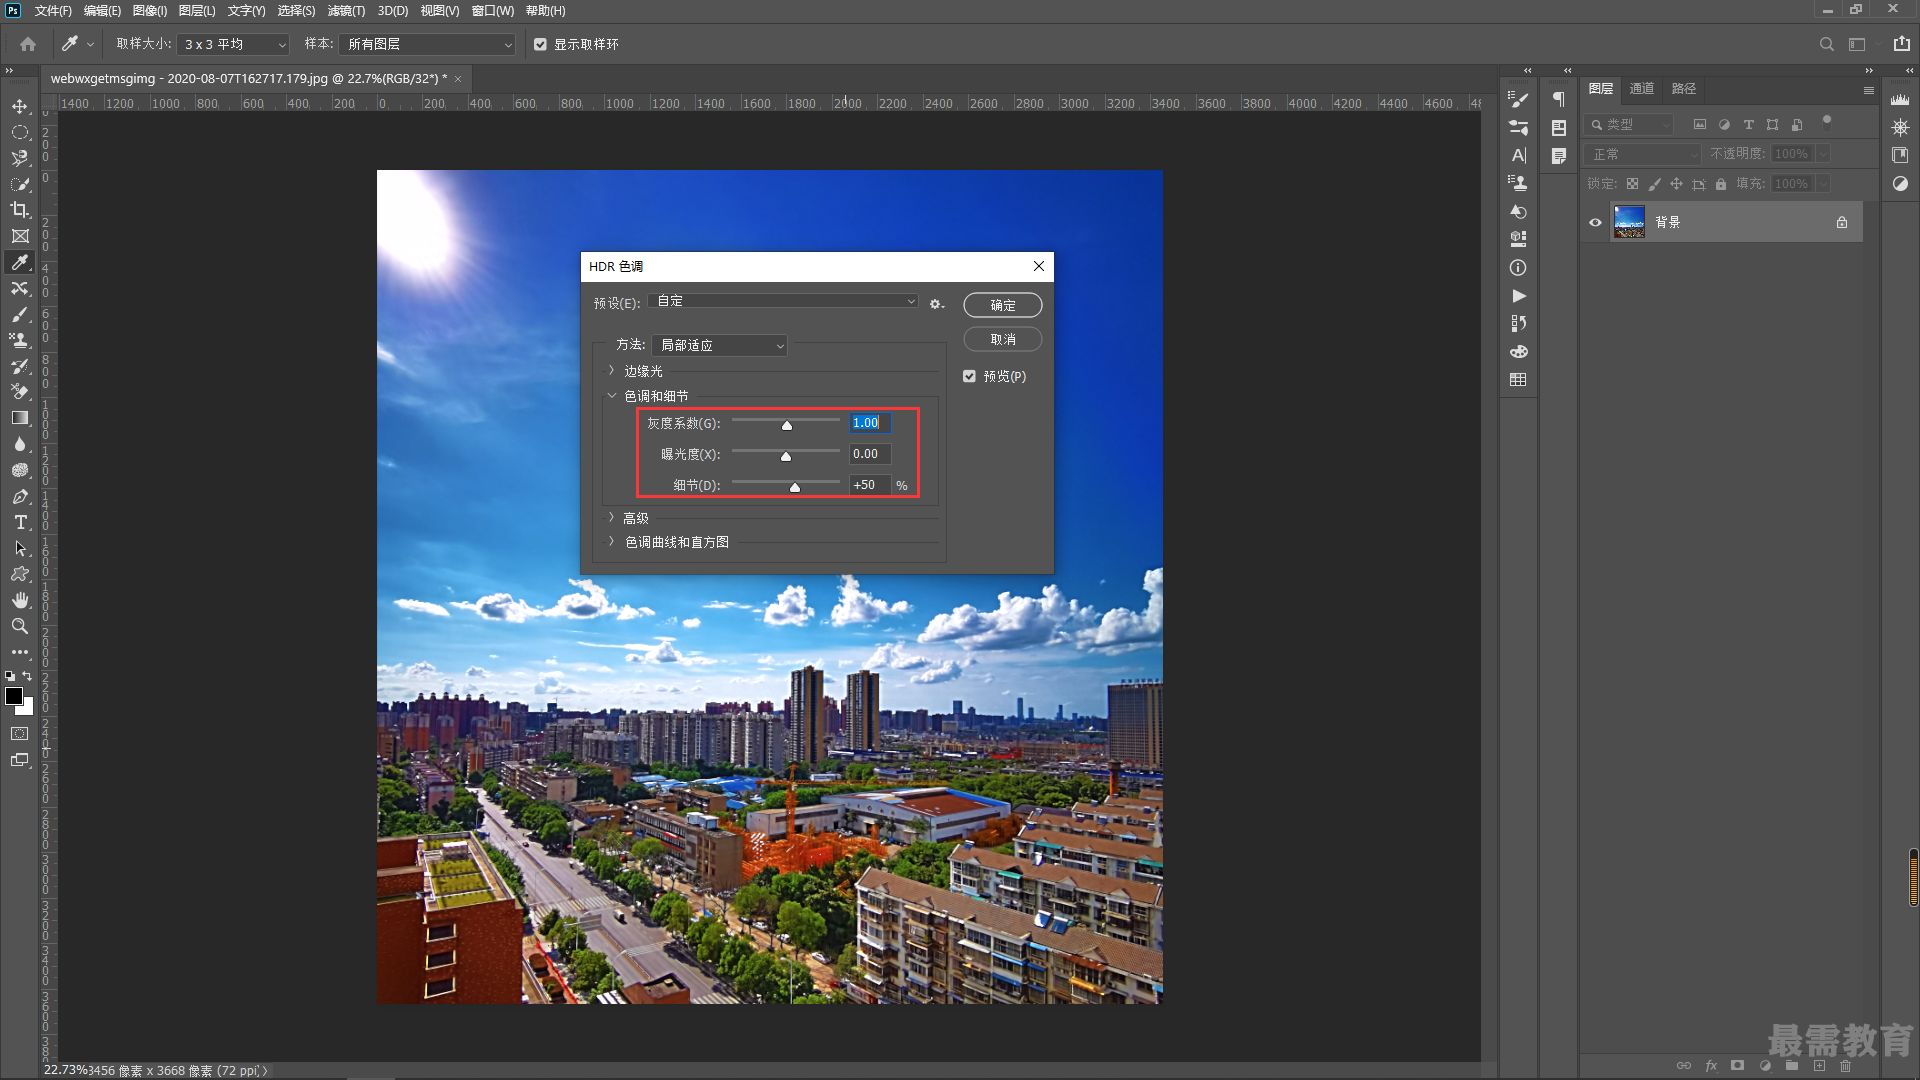Switch to the Paths tab
1920x1080 pixels.
point(1684,89)
